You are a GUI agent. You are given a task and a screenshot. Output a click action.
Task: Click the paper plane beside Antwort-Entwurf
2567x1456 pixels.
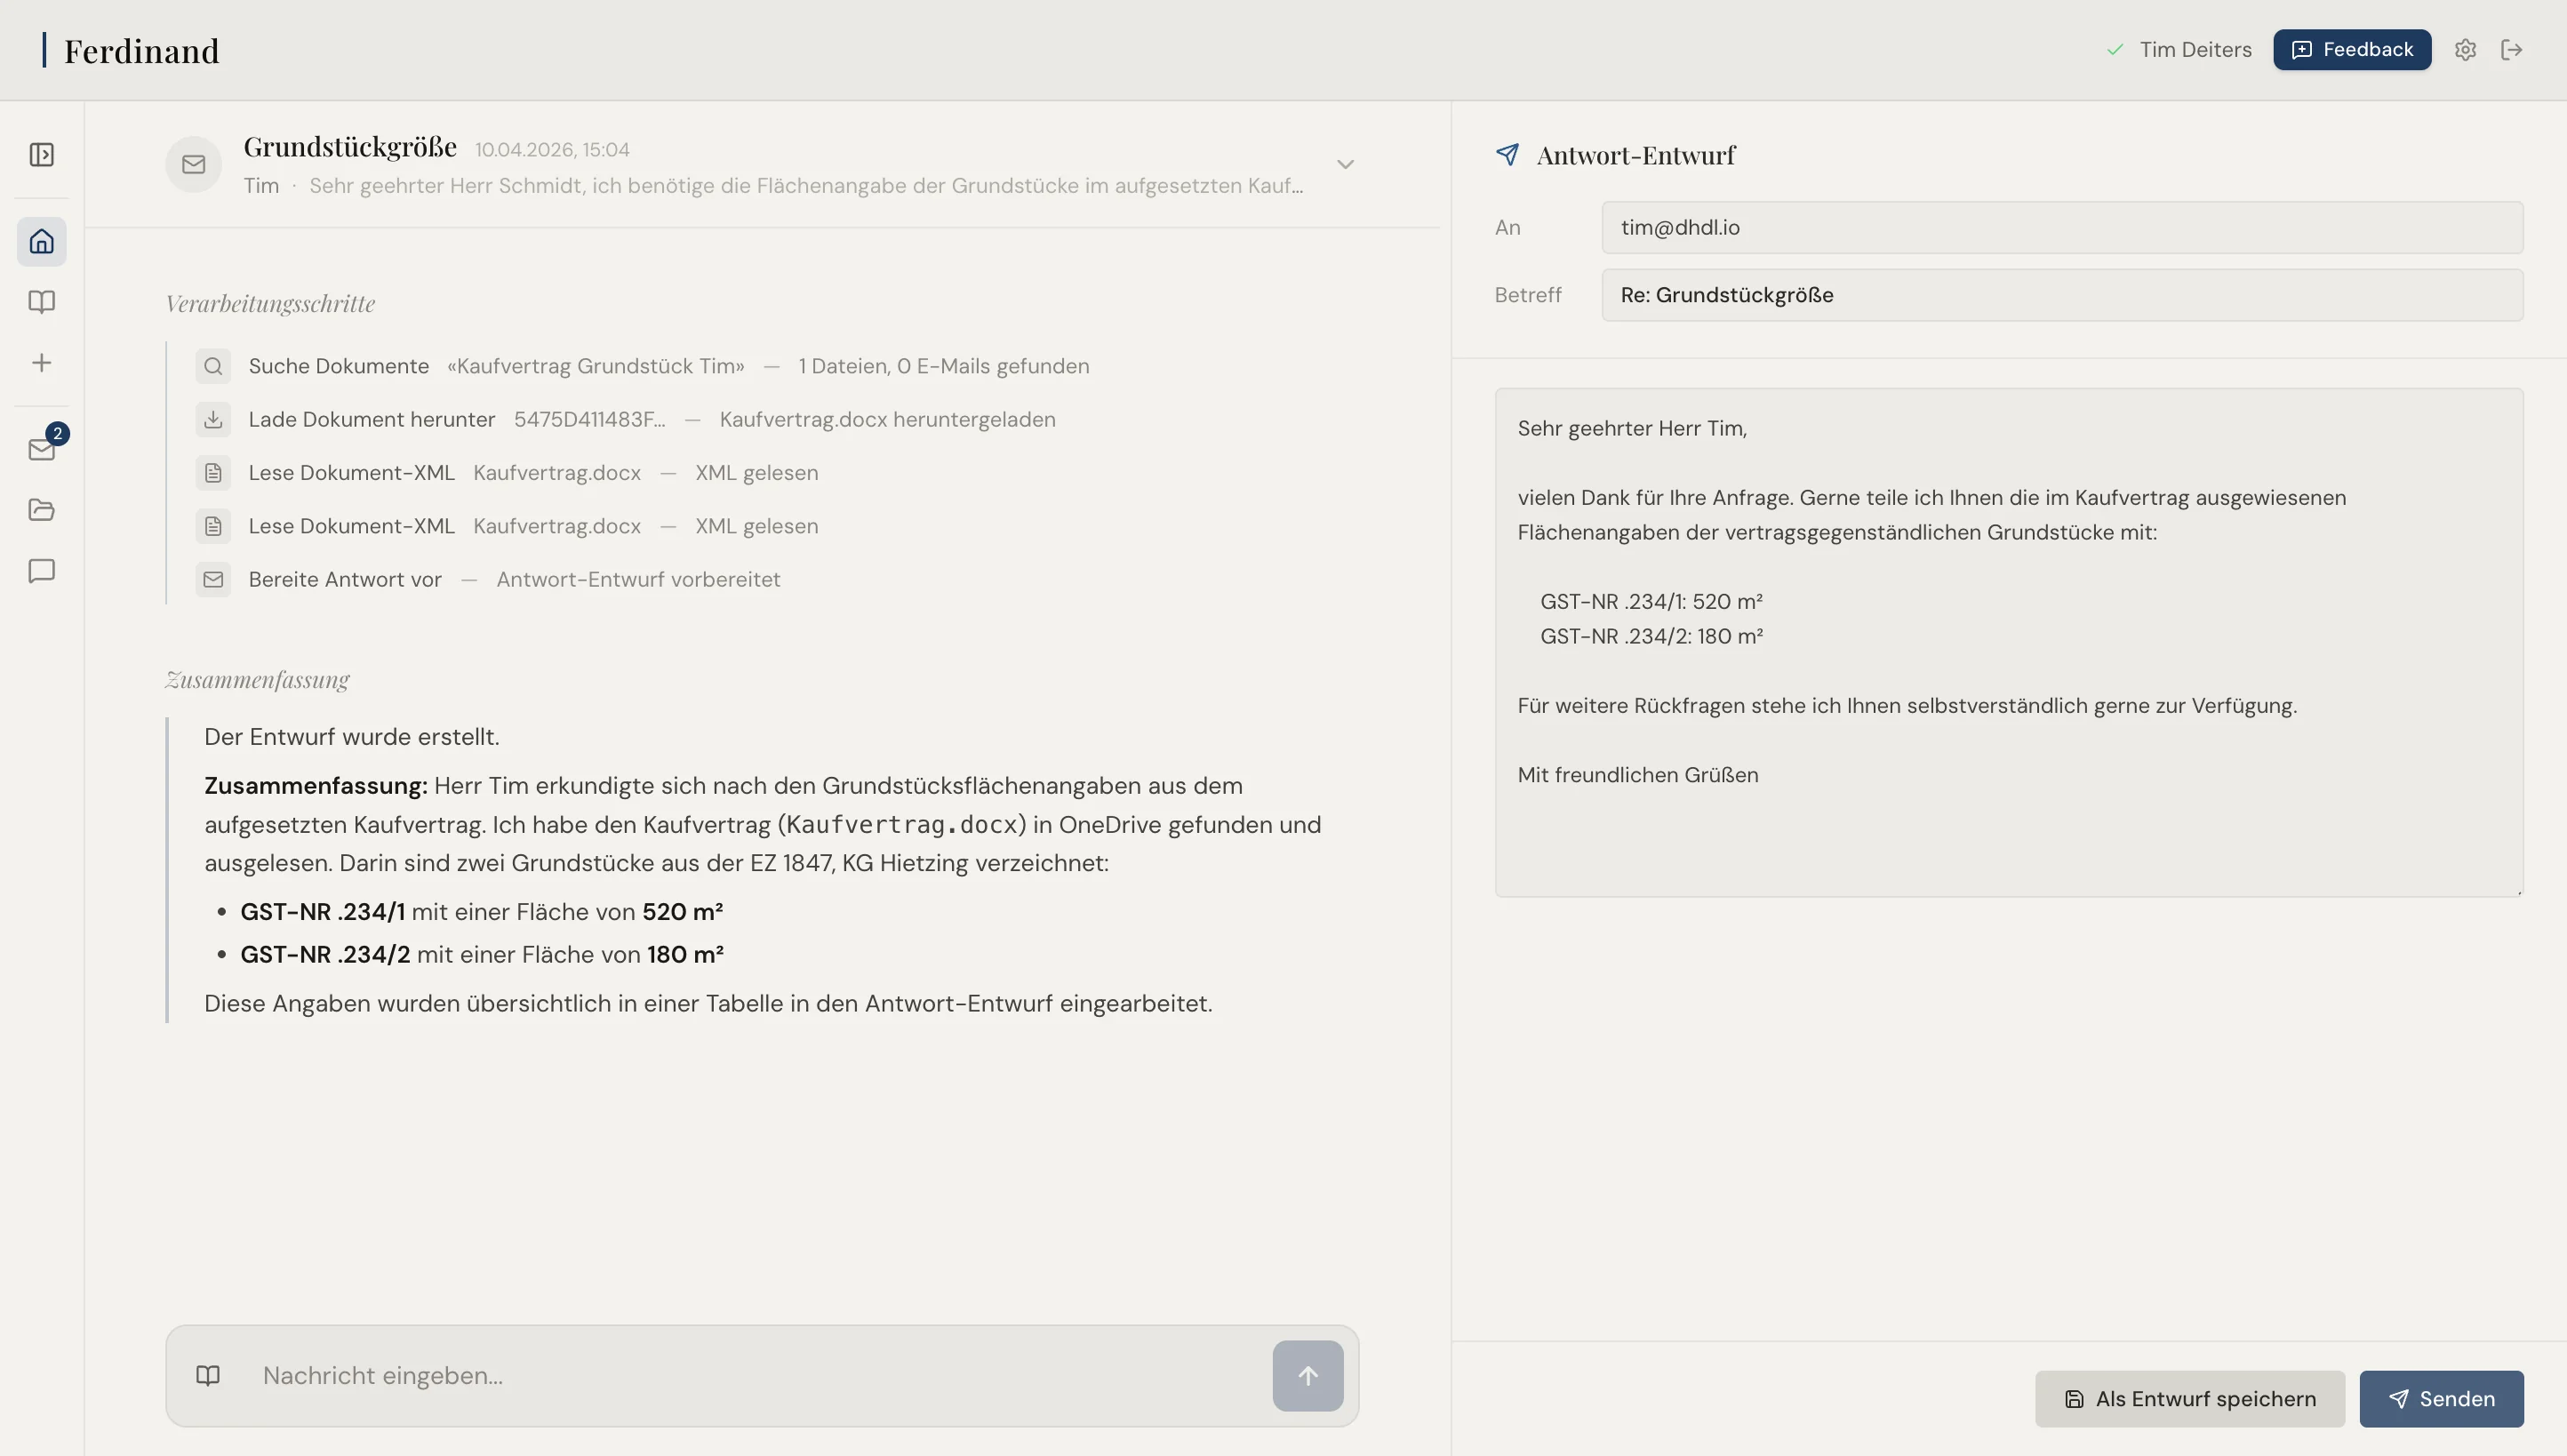(1508, 155)
